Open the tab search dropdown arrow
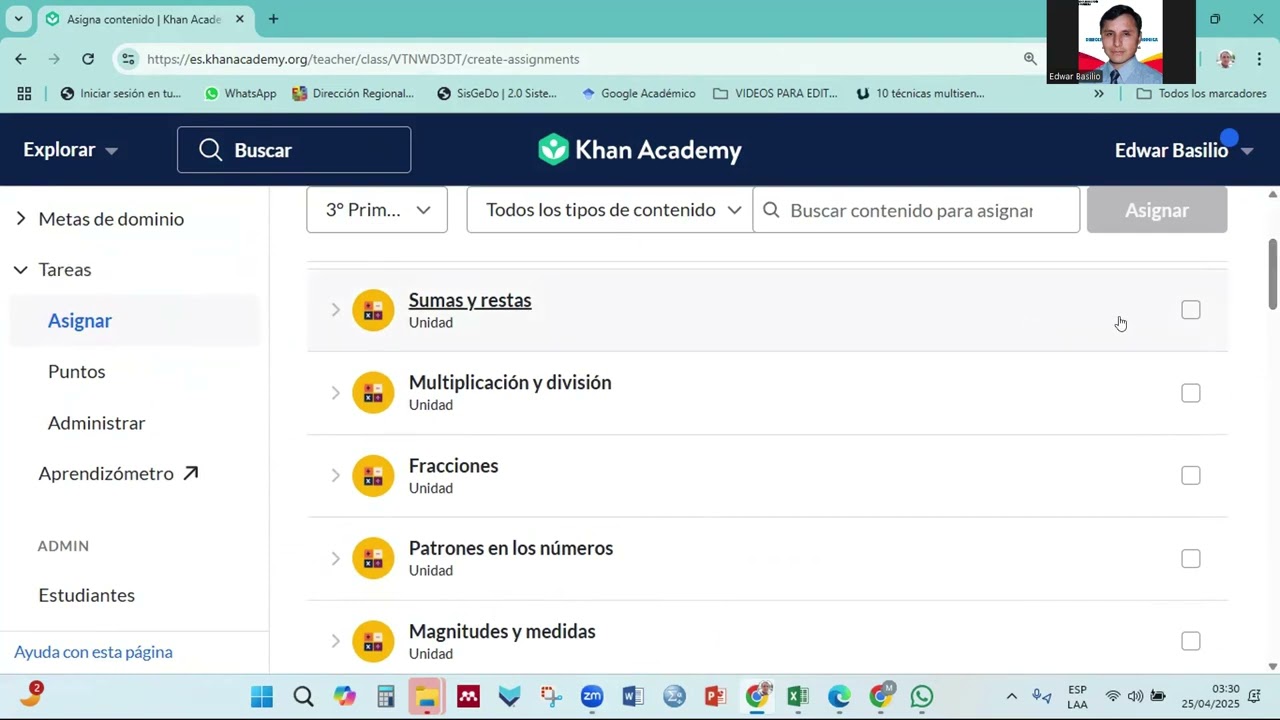Screen dimensions: 1280x720 pos(19,19)
